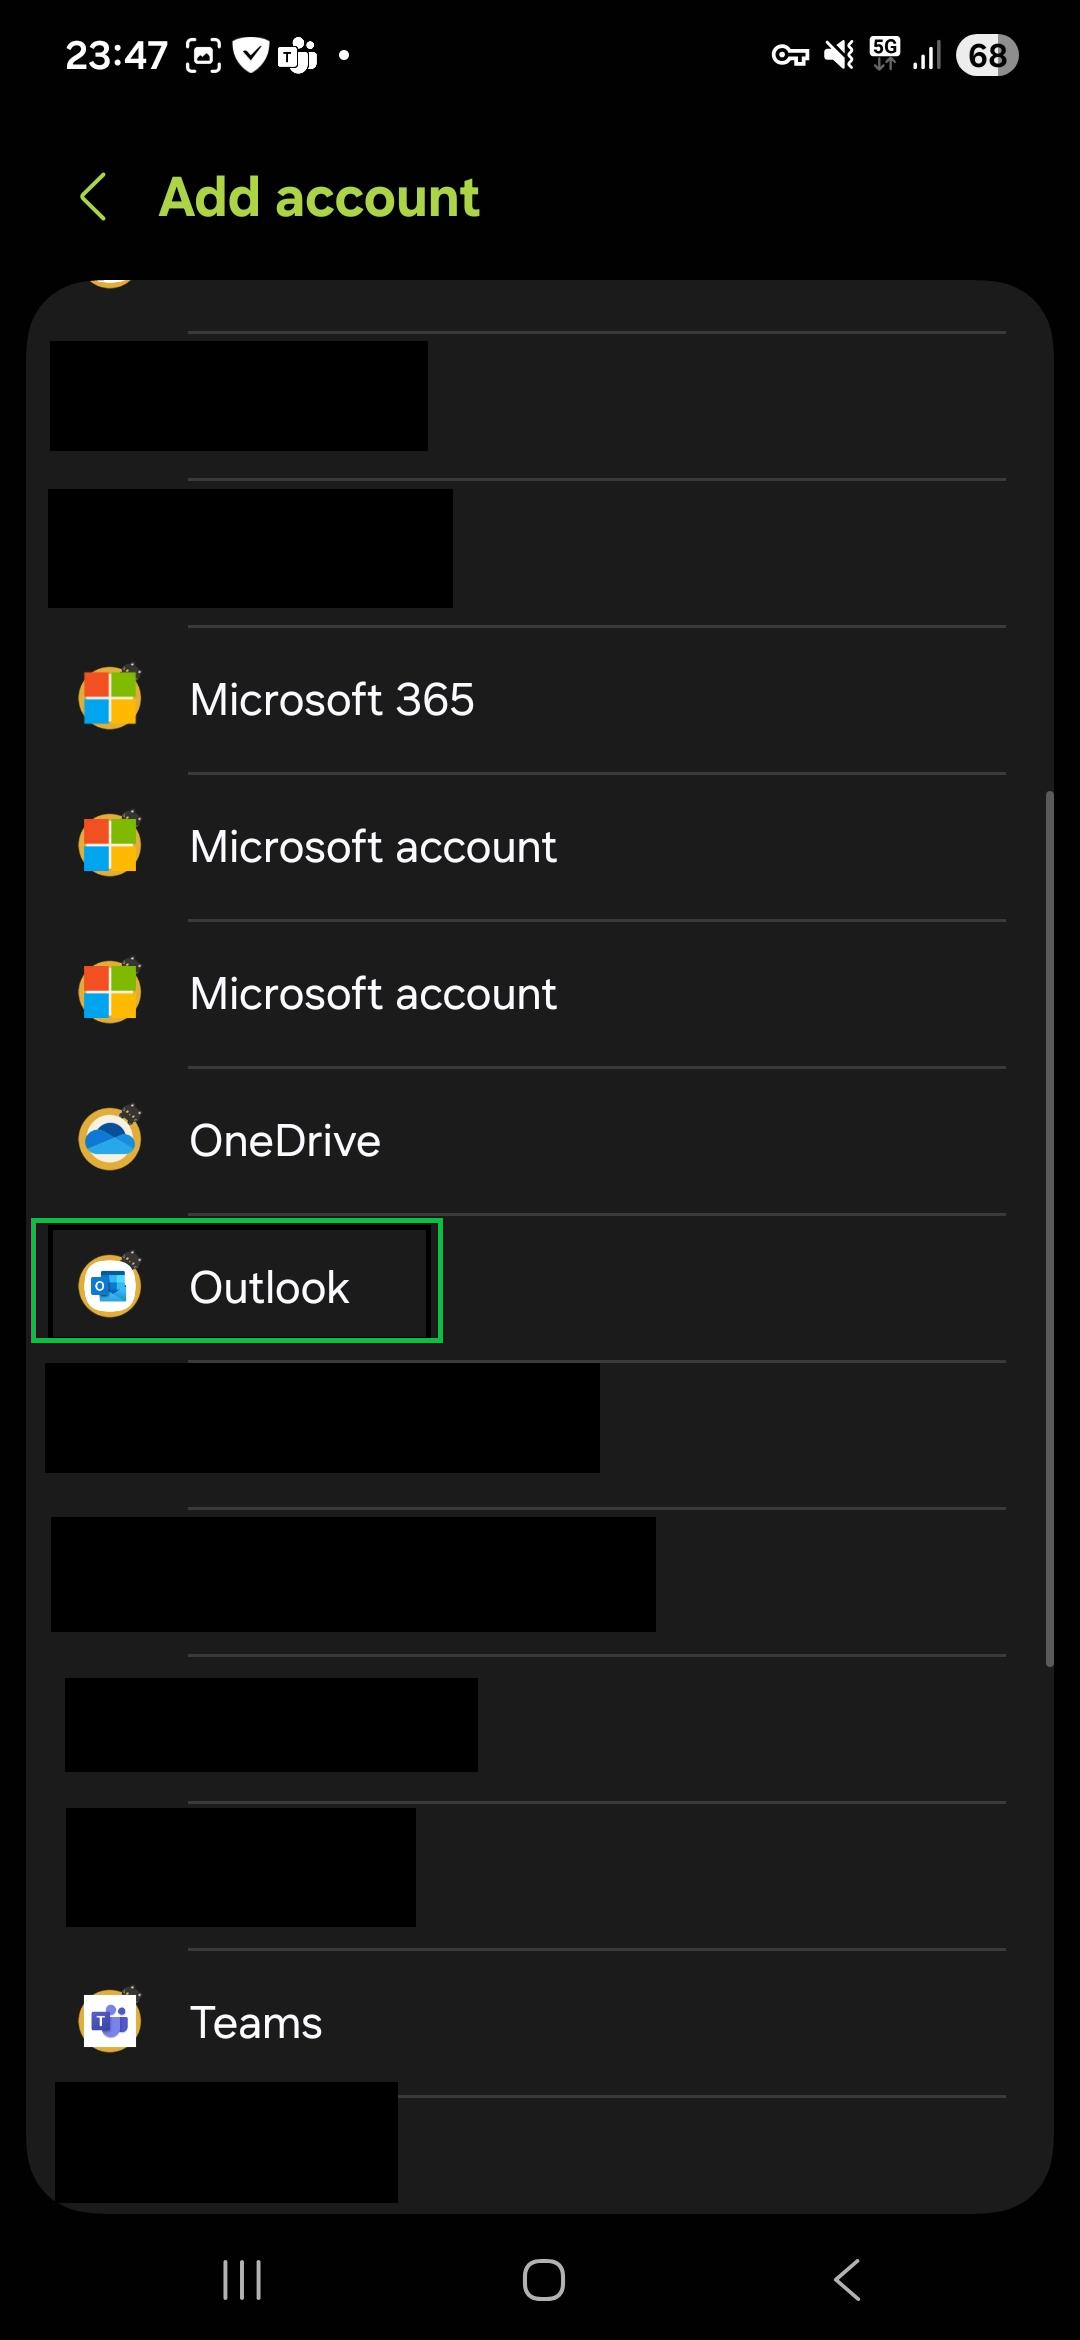Select the Microsoft 365 label

[x=332, y=699]
